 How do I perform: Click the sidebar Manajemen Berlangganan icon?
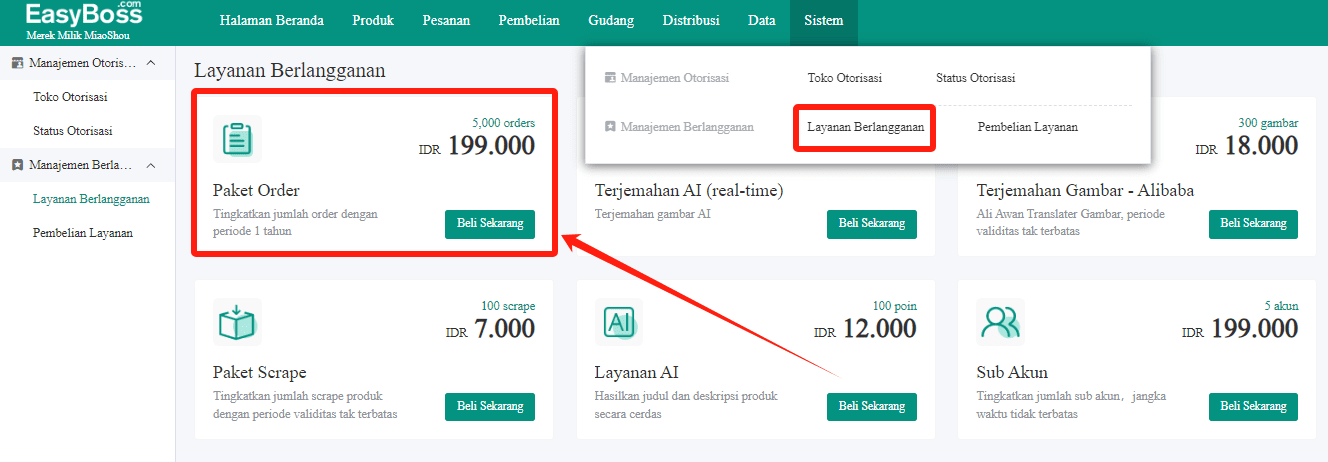(17, 165)
